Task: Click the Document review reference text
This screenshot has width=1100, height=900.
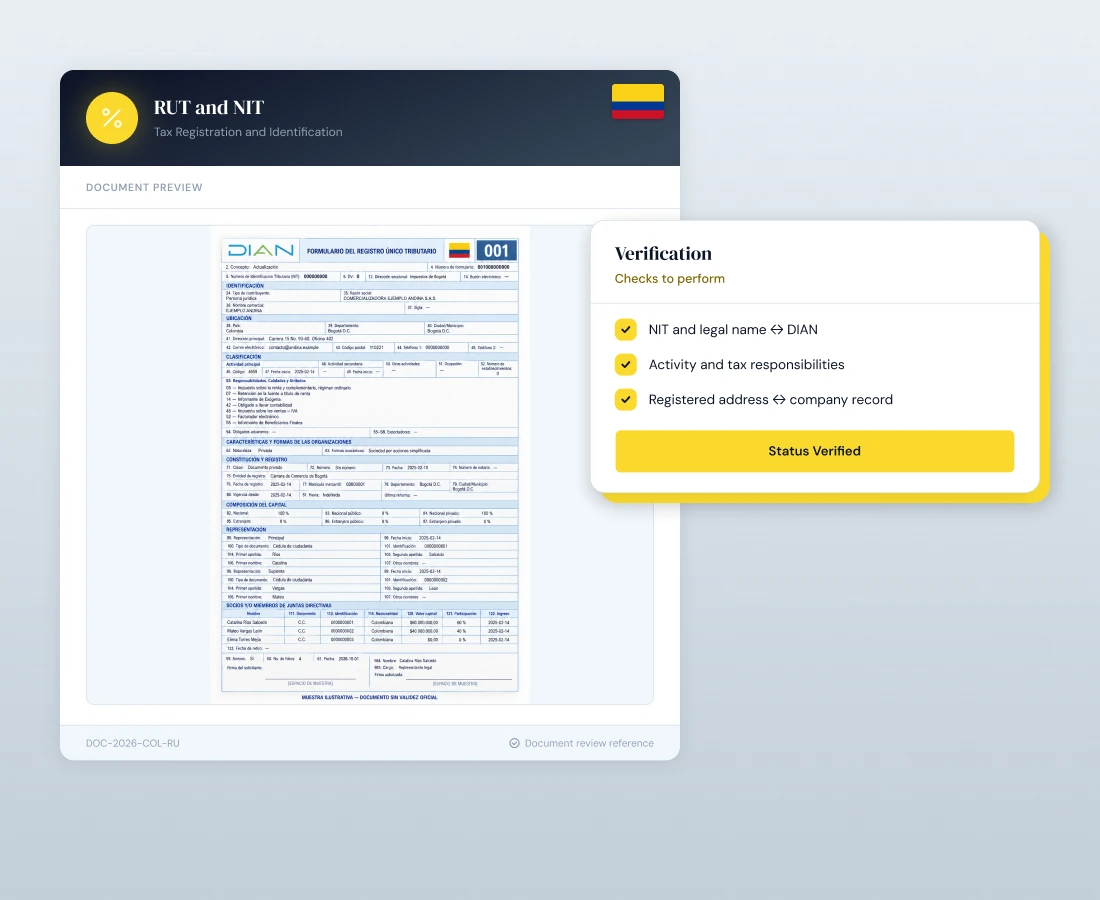Action: pyautogui.click(x=589, y=743)
